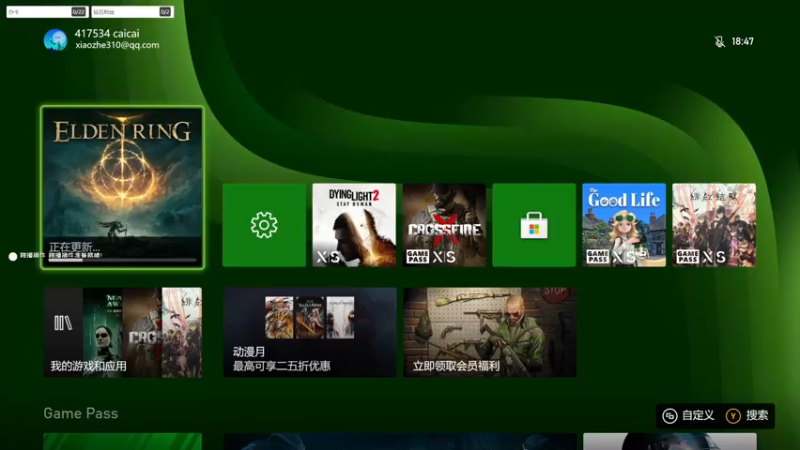Screen dimensions: 800x450
Task: Open 立即领取会员福利 member benefits tile
Action: 490,333
